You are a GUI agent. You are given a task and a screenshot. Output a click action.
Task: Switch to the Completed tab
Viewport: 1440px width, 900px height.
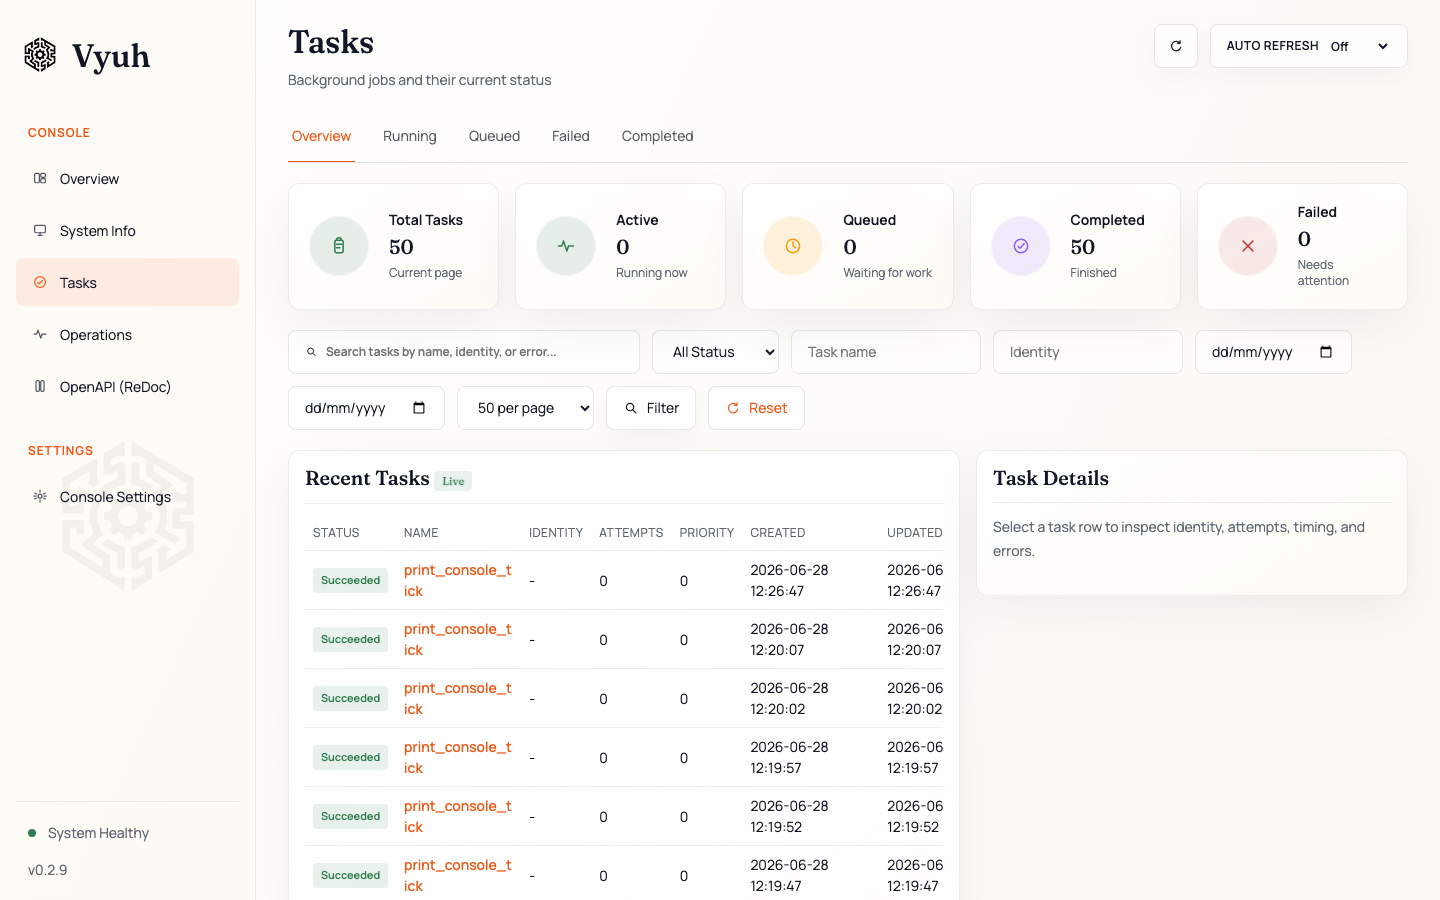click(657, 136)
